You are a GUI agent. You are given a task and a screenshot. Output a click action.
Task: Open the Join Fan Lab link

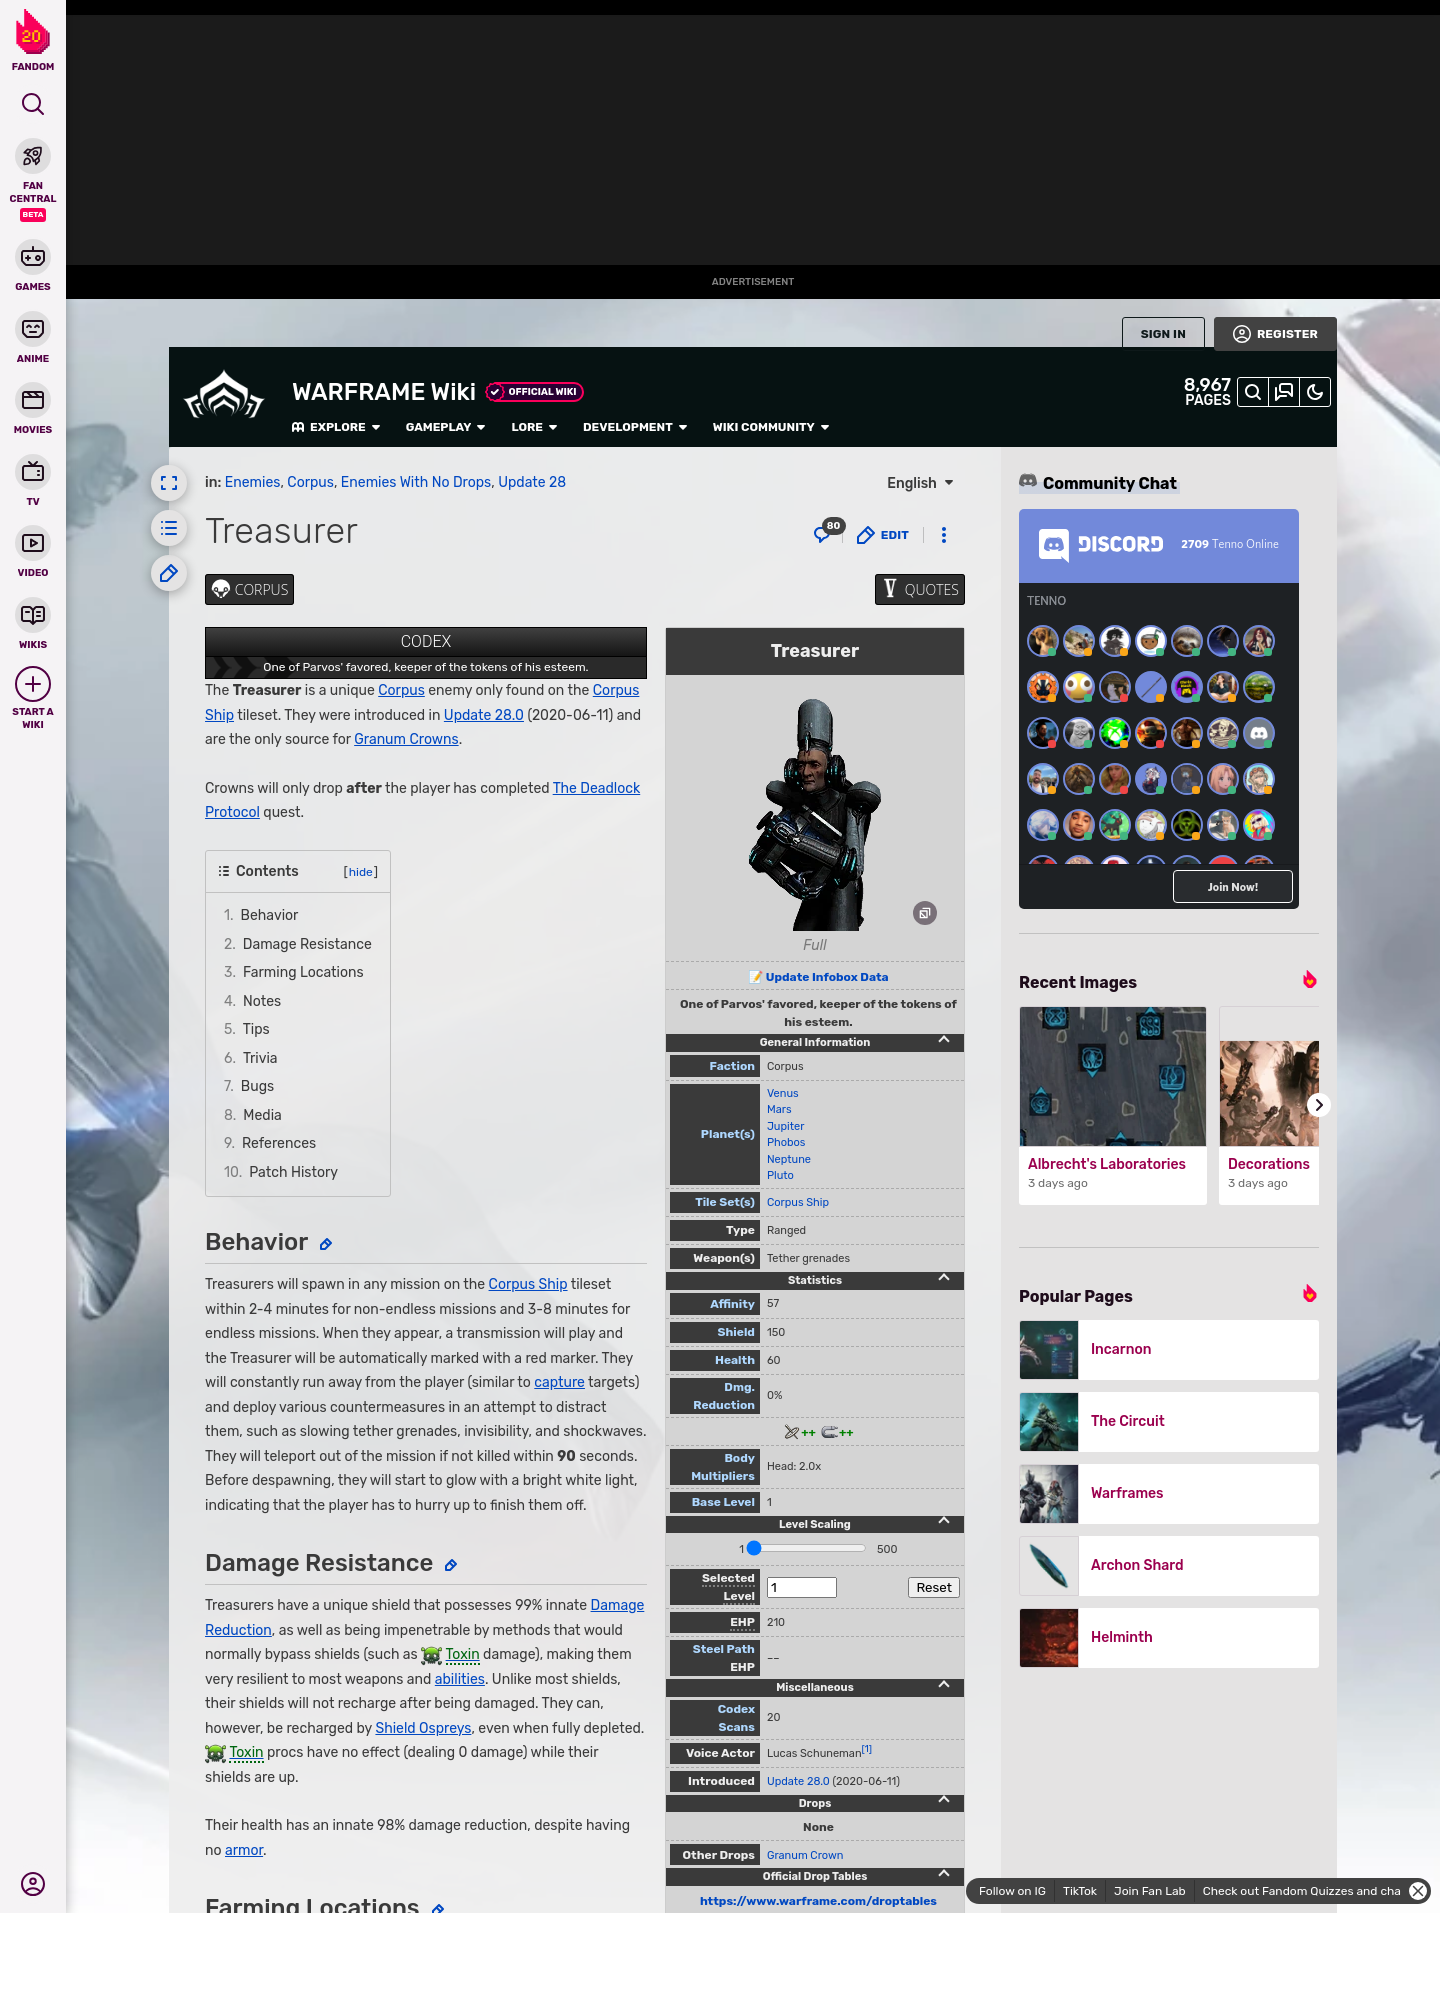point(1149,1891)
